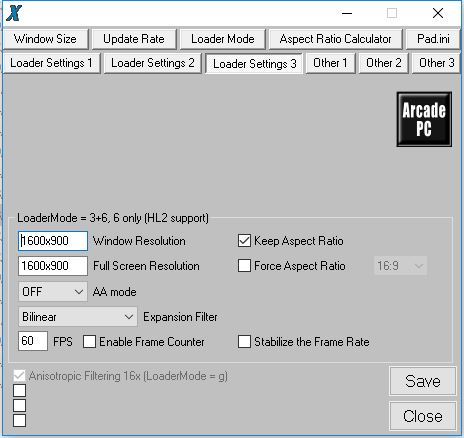
Task: Select the Loader Mode tab
Action: [223, 39]
